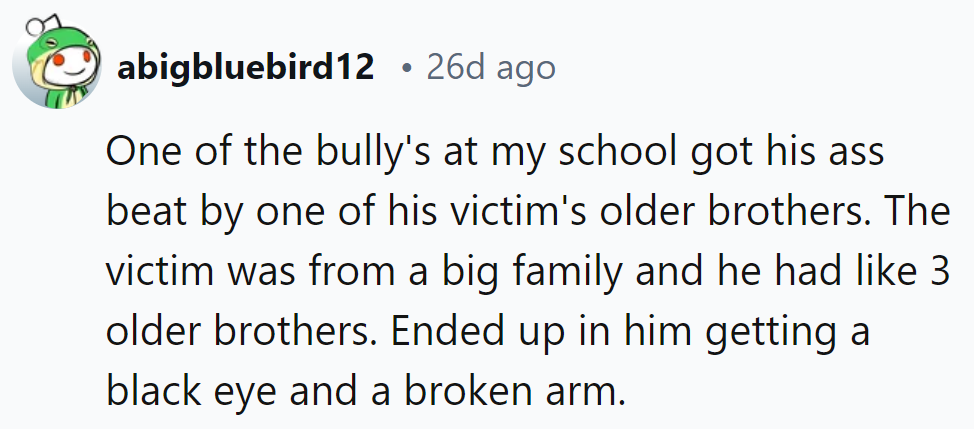
Task: Click the 26d ago timestamp
Action: pyautogui.click(x=490, y=68)
